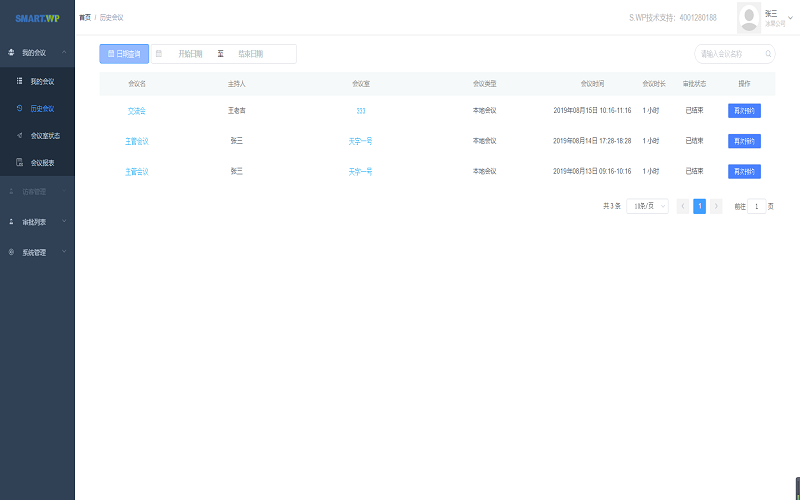Open 天宇一号 room link in 08月13日 row
This screenshot has height=500, width=800.
click(360, 172)
